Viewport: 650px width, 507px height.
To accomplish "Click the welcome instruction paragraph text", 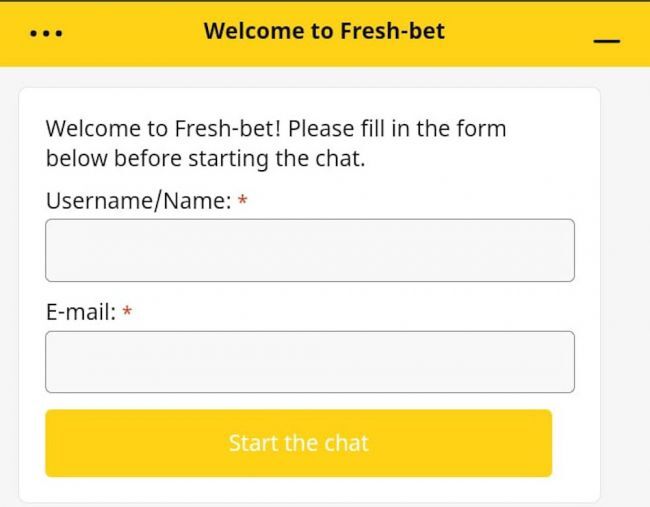I will point(276,143).
